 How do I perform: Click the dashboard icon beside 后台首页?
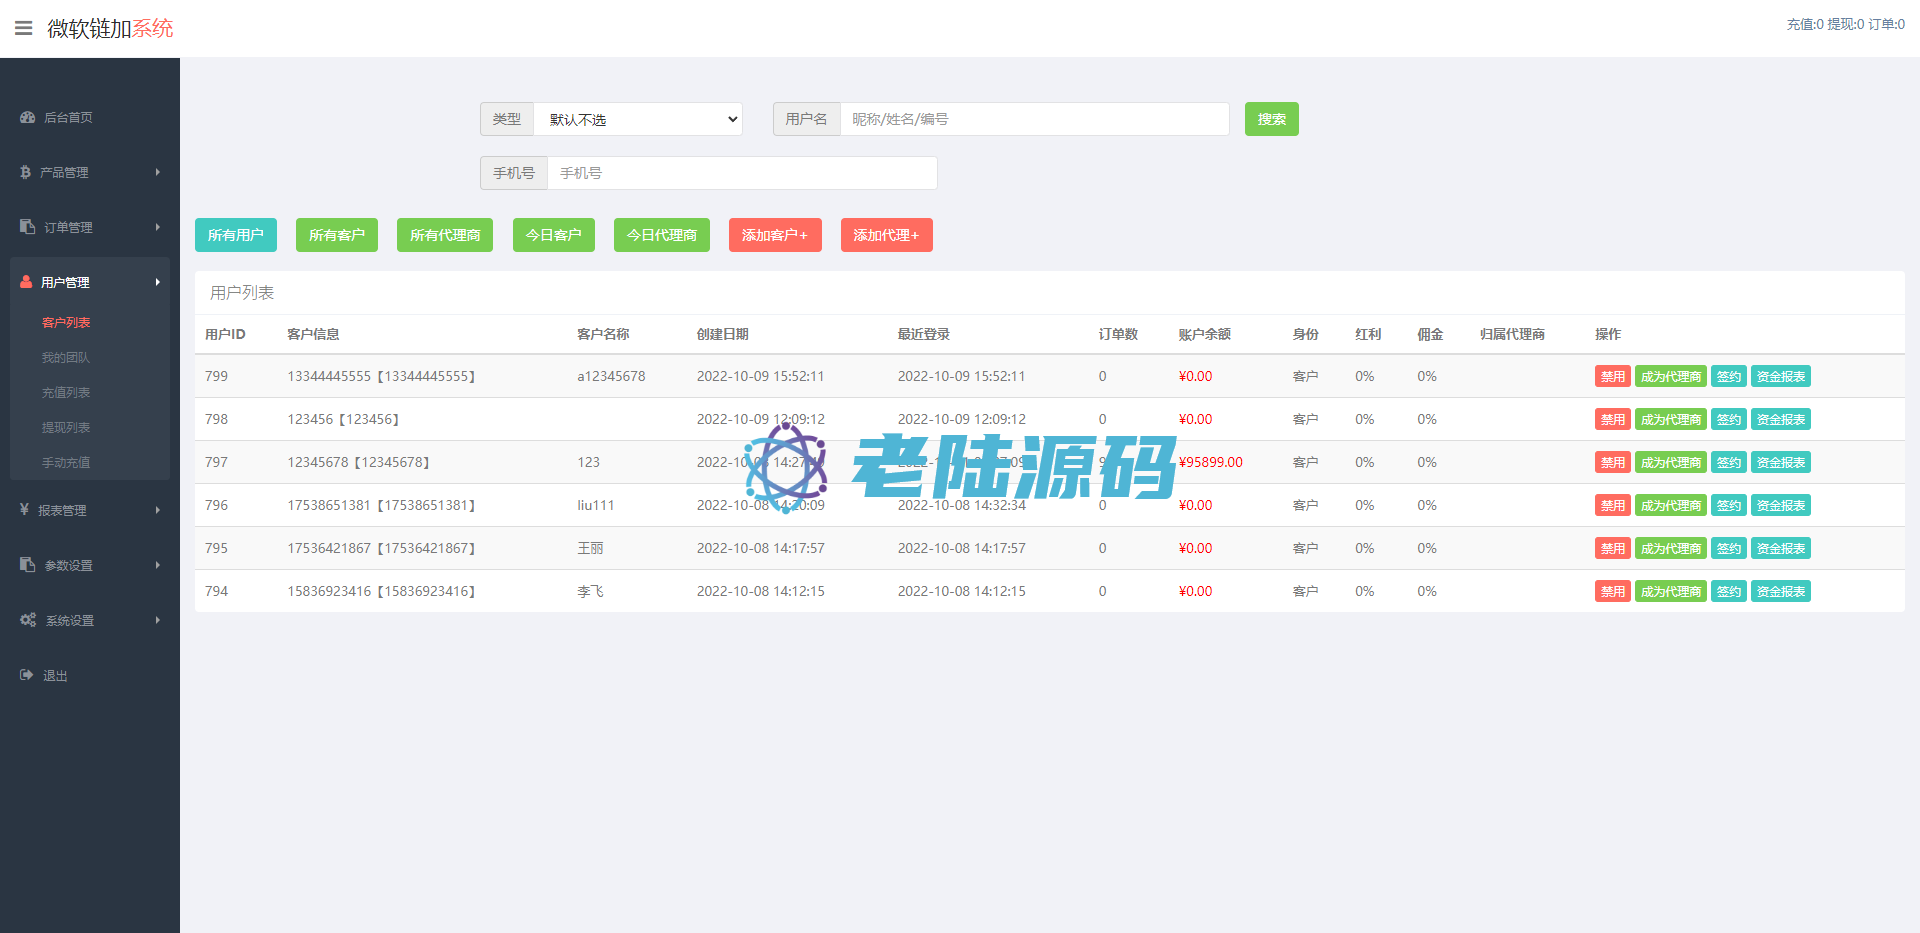pyautogui.click(x=27, y=117)
